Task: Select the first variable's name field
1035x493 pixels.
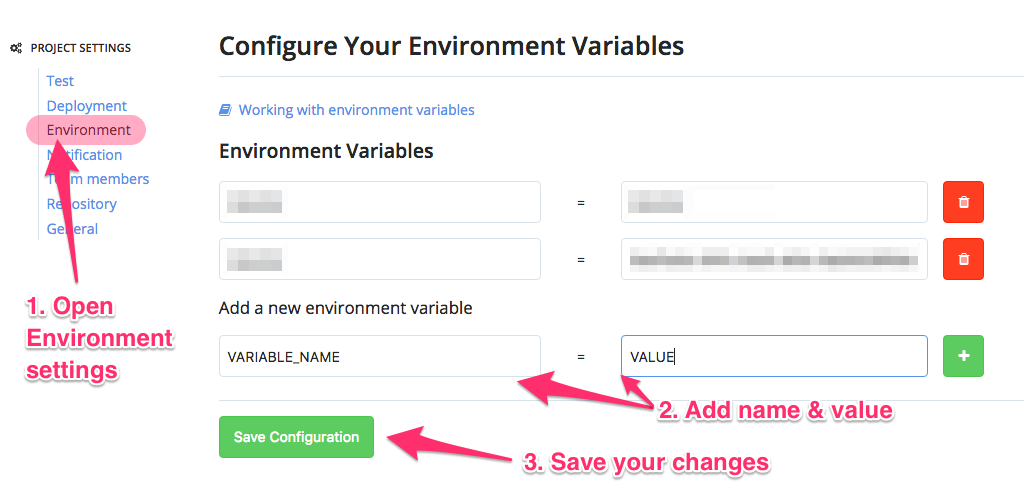Action: pos(380,202)
